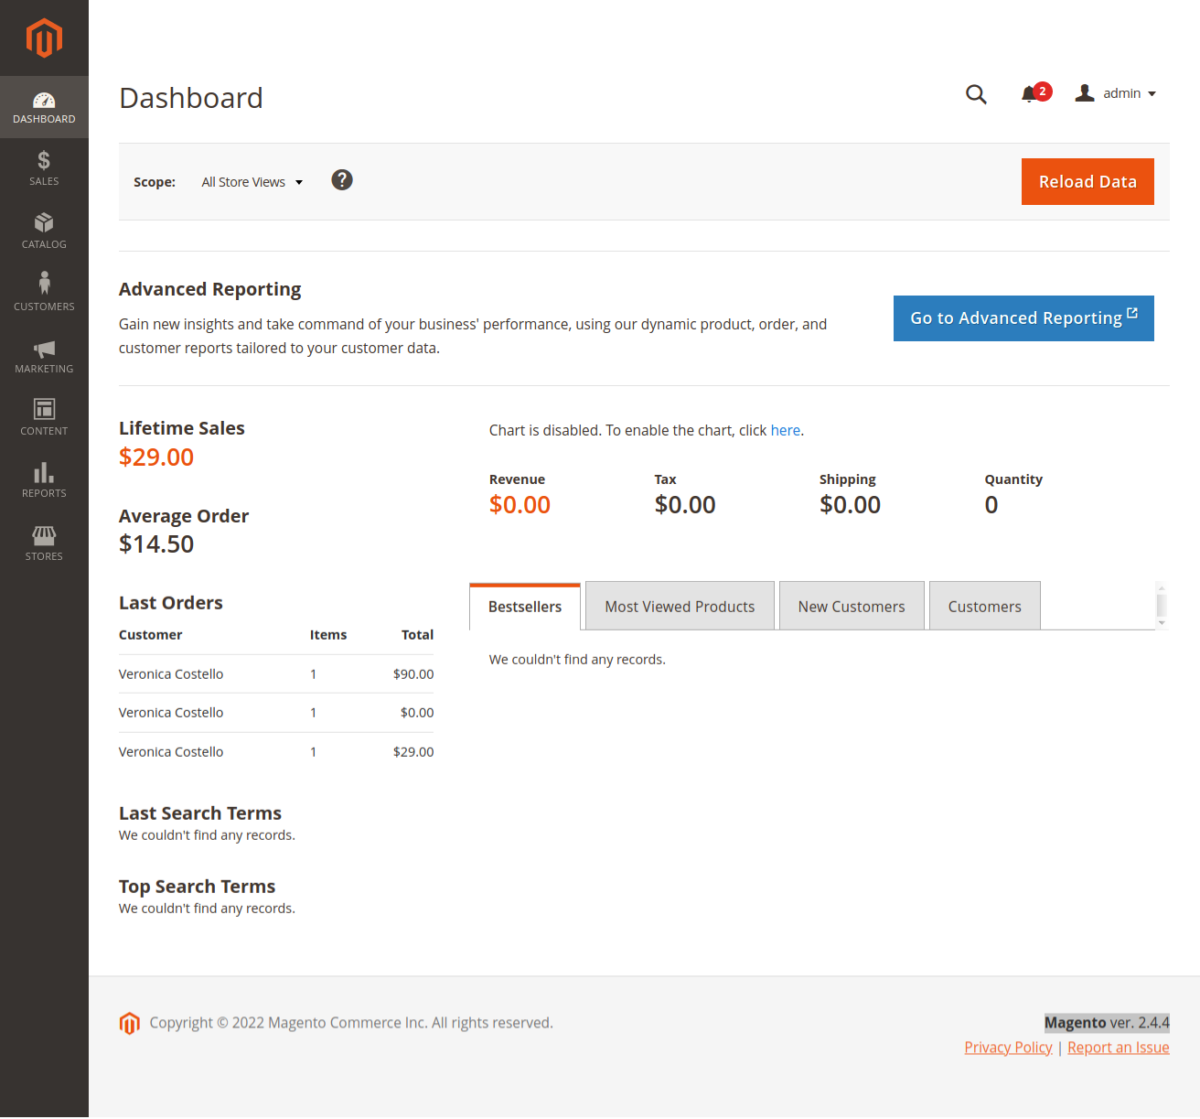Click the Stores sidebar icon

tap(43, 542)
